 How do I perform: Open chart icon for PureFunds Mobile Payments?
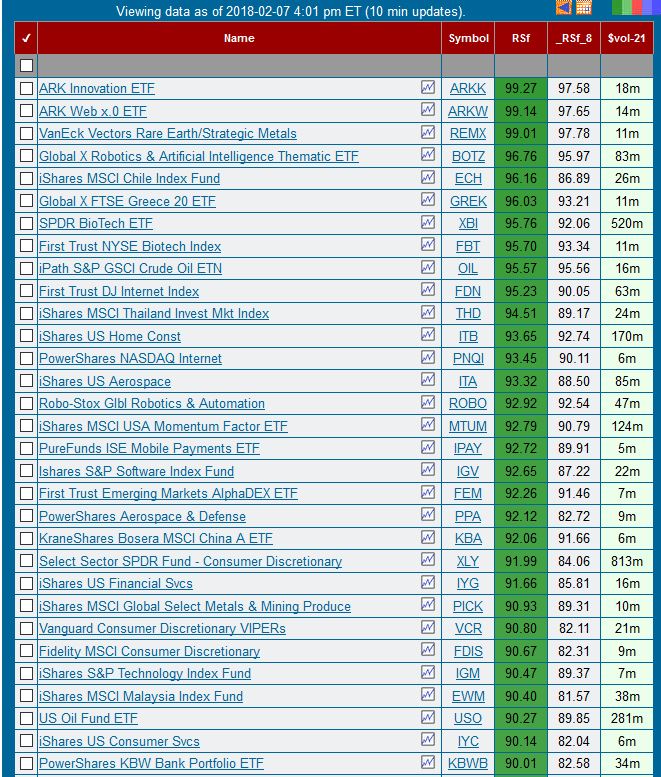point(428,447)
